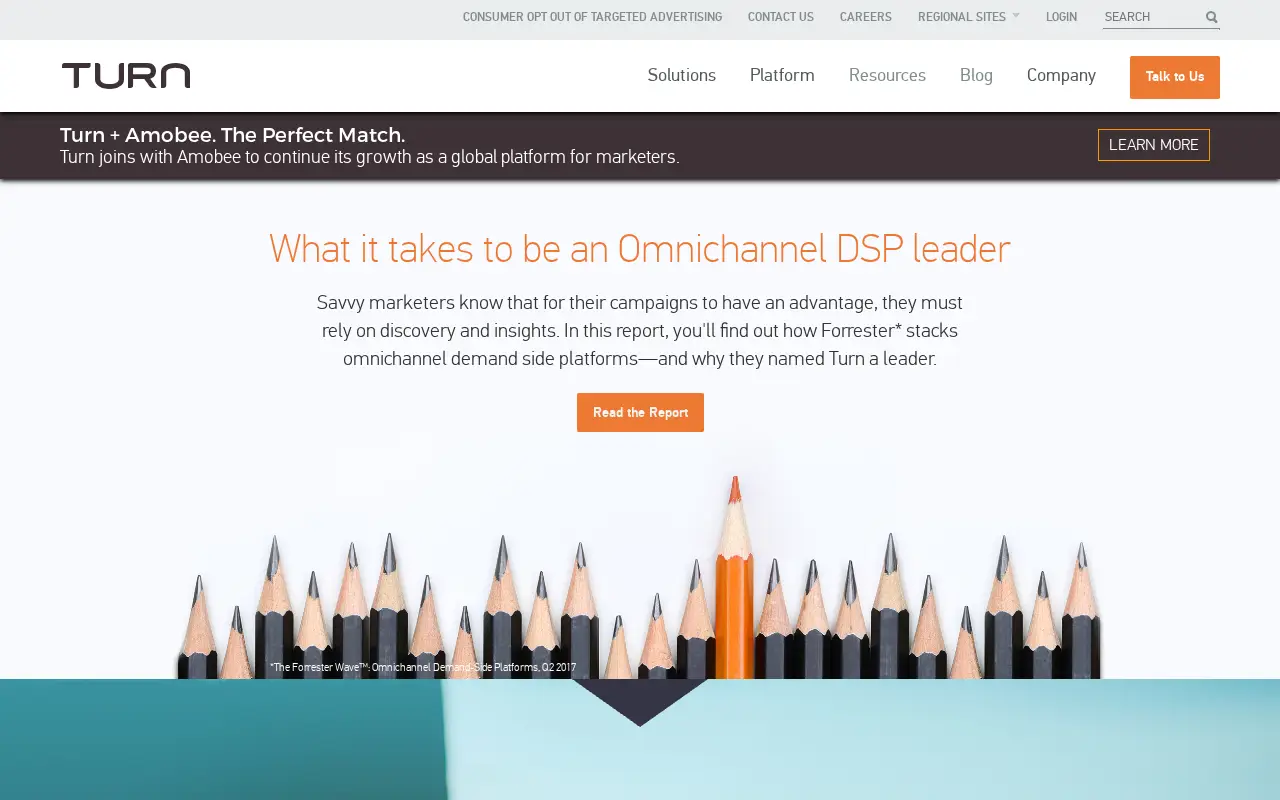Open the Solutions menu
This screenshot has height=800, width=1280.
pyautogui.click(x=682, y=76)
